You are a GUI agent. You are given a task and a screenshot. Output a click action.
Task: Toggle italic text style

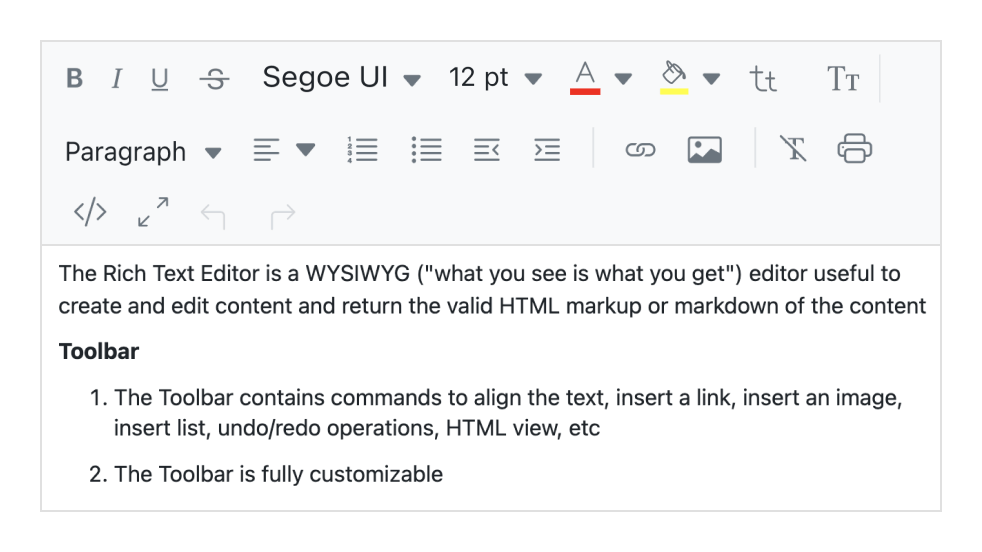[117, 79]
